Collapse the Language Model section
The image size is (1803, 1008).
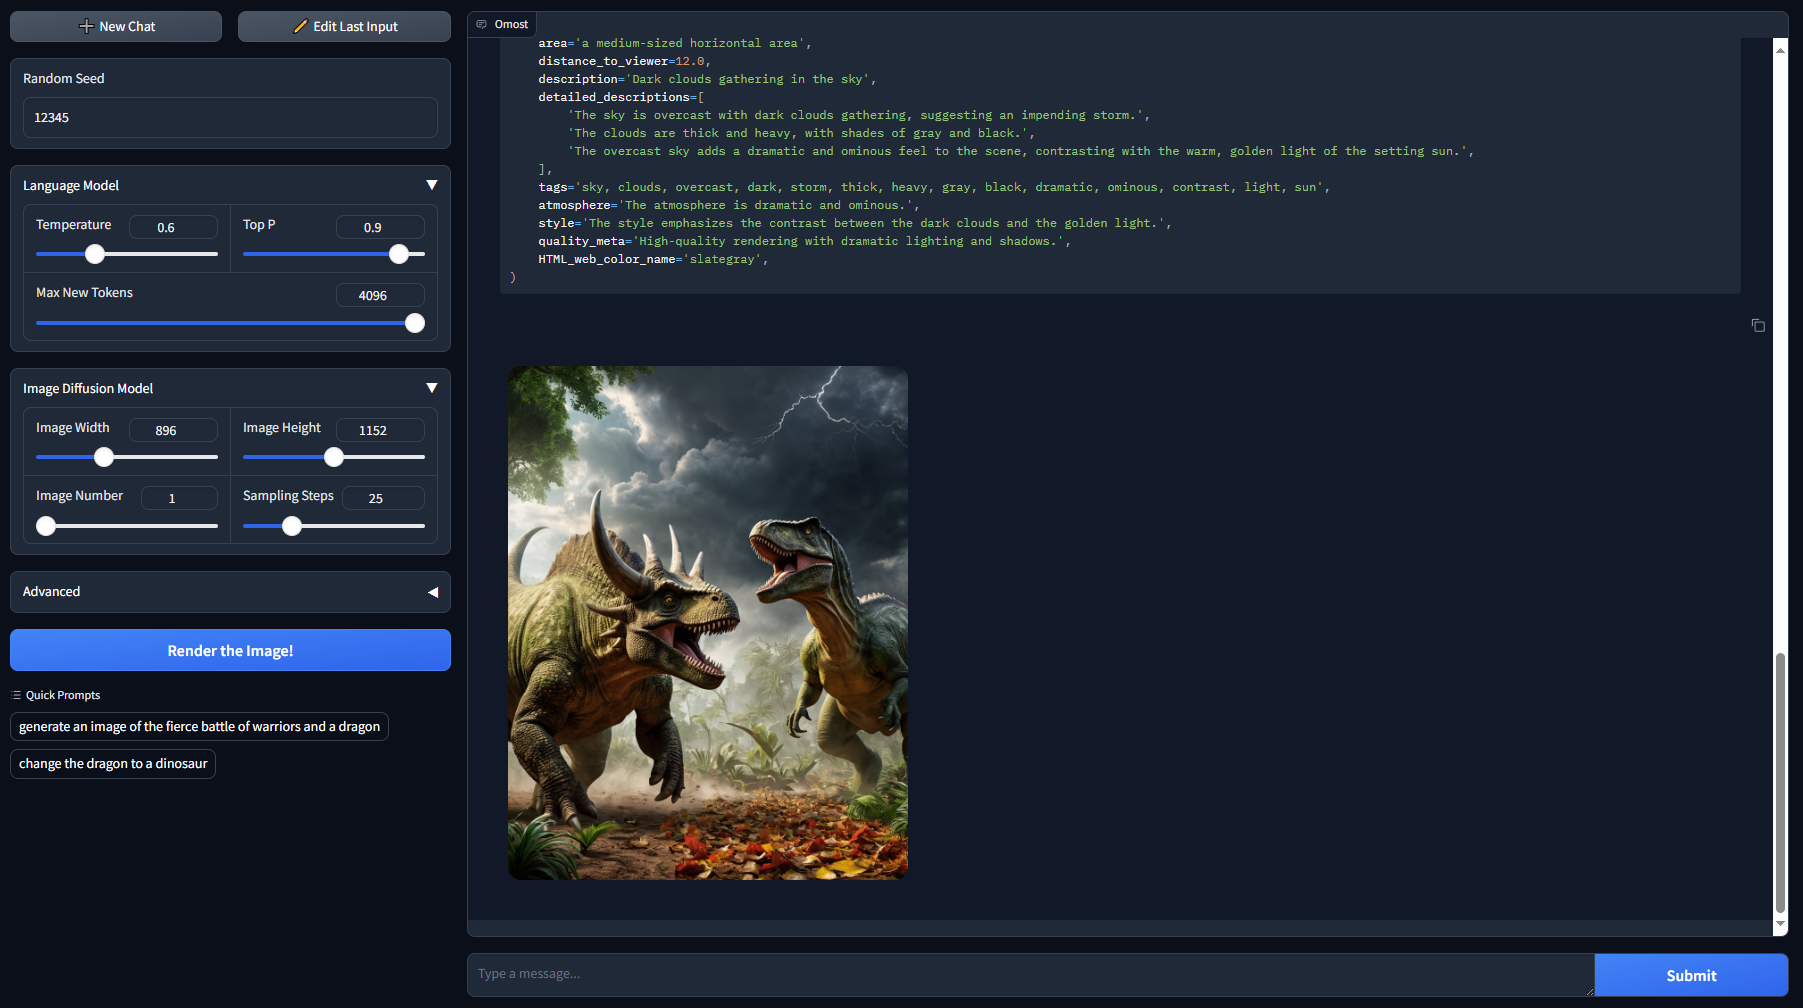pos(432,185)
